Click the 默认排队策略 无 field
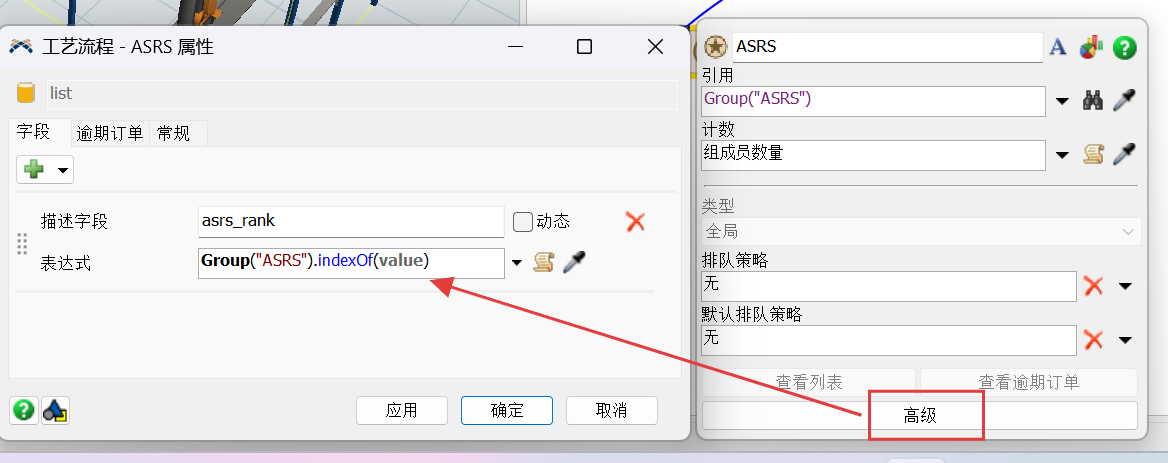Viewport: 1168px width, 463px height. point(889,340)
